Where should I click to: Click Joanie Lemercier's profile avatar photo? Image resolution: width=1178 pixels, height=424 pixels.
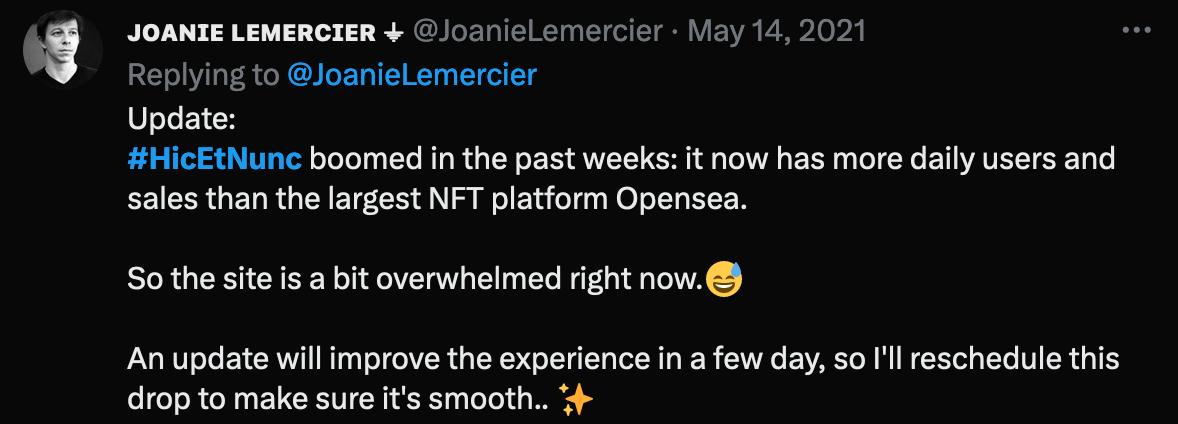[63, 50]
